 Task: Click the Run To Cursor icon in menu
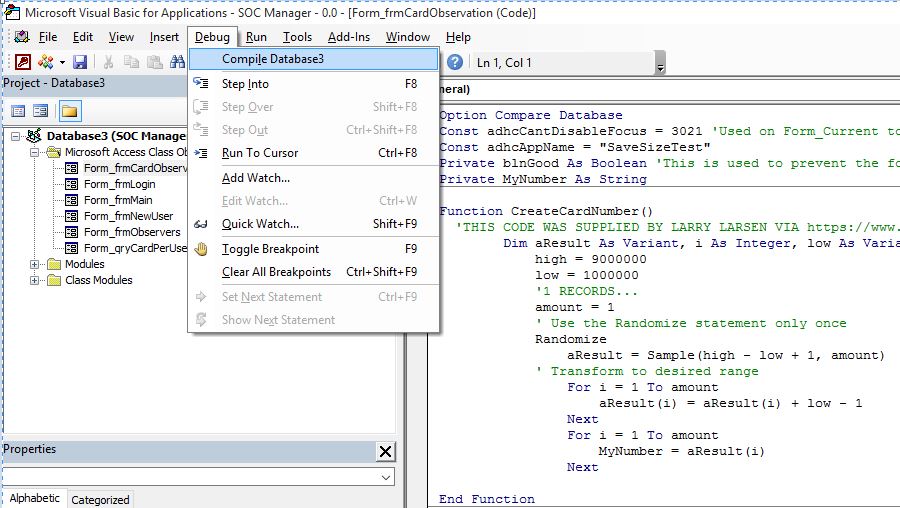(x=201, y=153)
